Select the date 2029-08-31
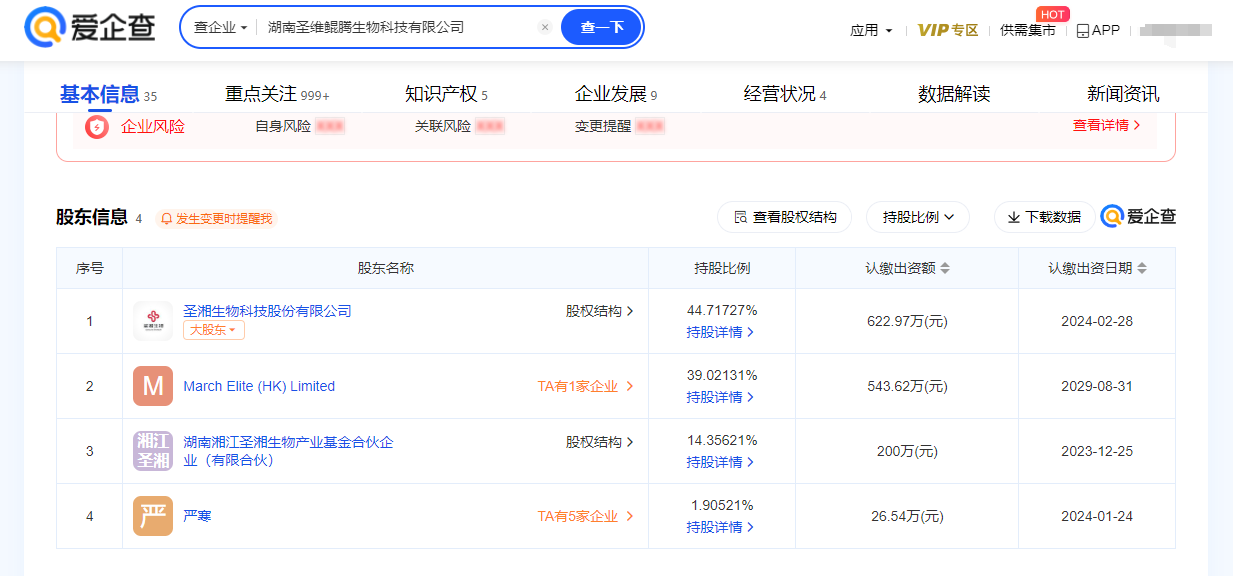Viewport: 1233px width, 576px height. coord(1097,386)
